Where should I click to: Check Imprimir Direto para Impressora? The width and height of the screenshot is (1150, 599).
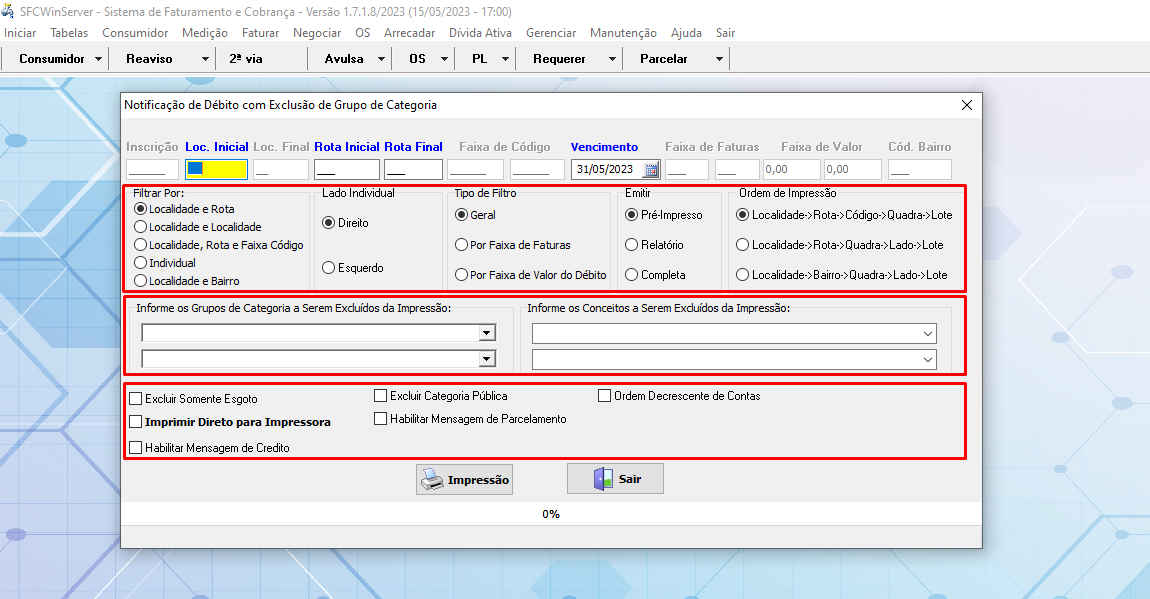point(136,422)
